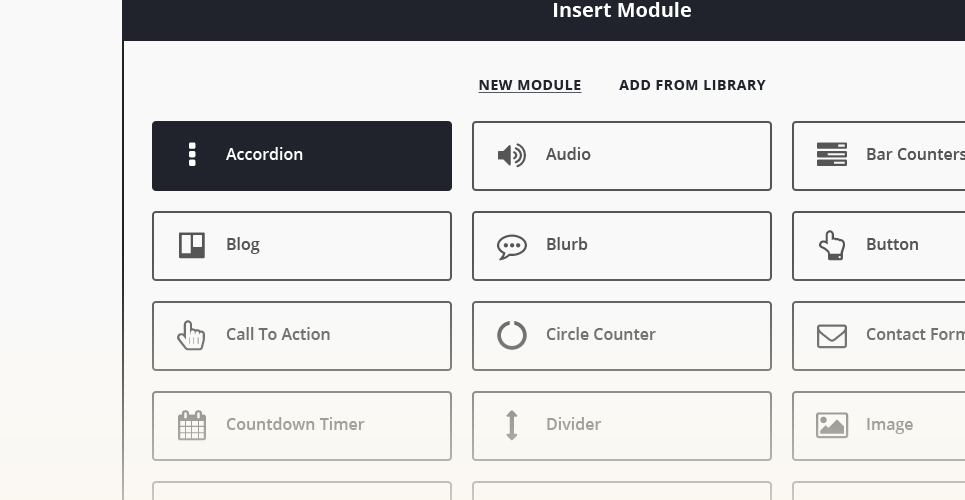Click the Accordion three-dot icon
Viewport: 965px width, 500px height.
(x=192, y=155)
